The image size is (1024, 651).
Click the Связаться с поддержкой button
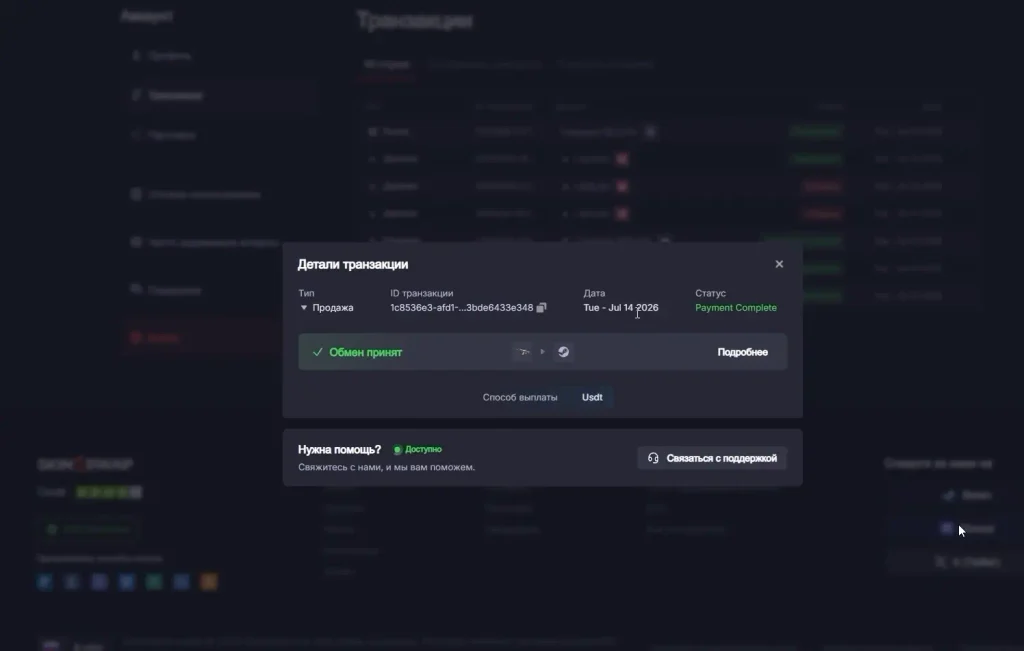pyautogui.click(x=712, y=458)
